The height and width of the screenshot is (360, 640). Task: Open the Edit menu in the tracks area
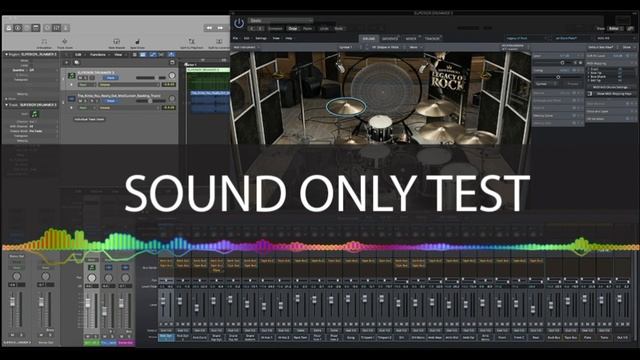(x=78, y=54)
